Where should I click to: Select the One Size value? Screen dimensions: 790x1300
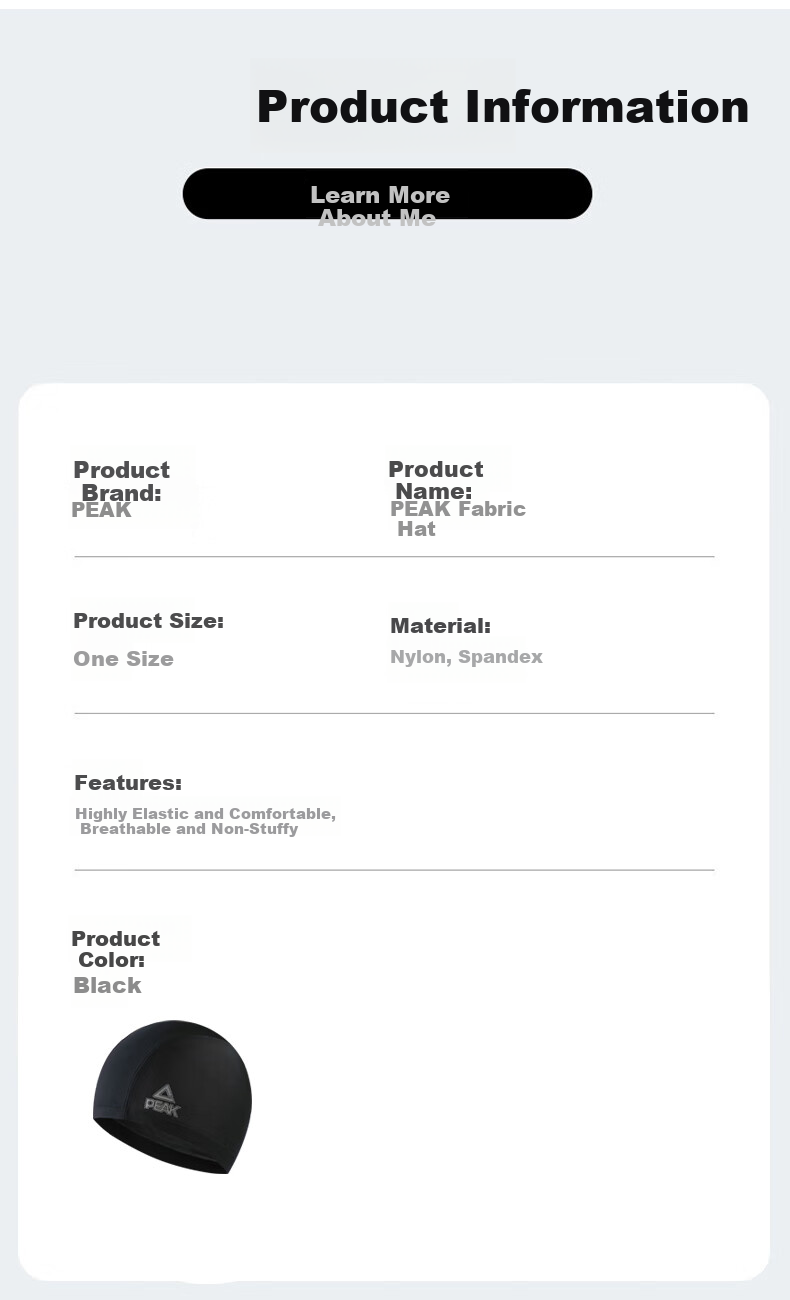point(123,659)
